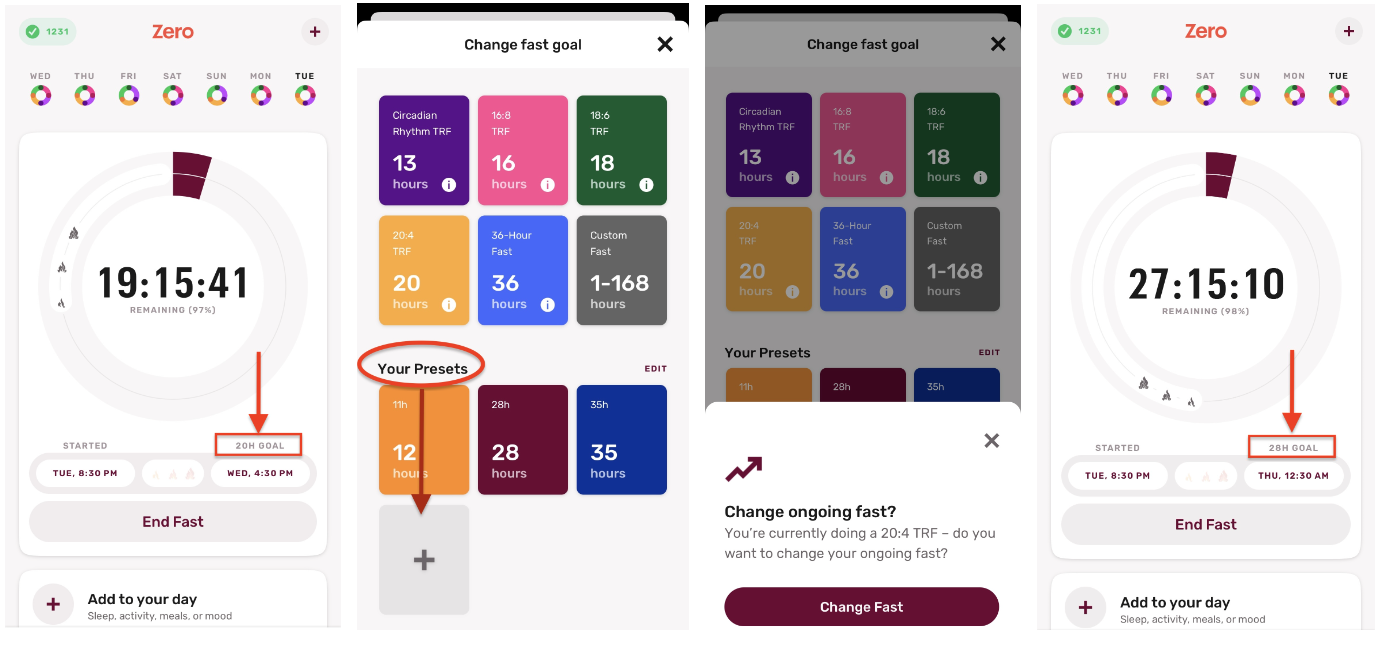1382x648 pixels.
Task: Choose the 28 hours preset
Action: [x=523, y=440]
